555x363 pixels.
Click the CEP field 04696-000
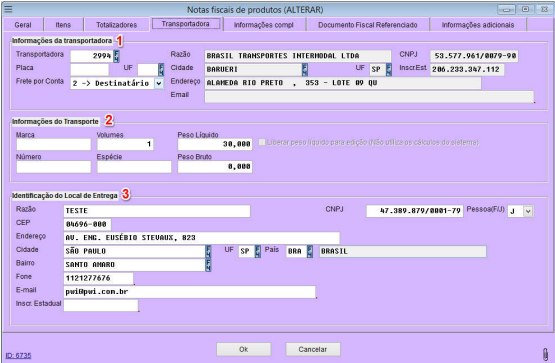[87, 224]
